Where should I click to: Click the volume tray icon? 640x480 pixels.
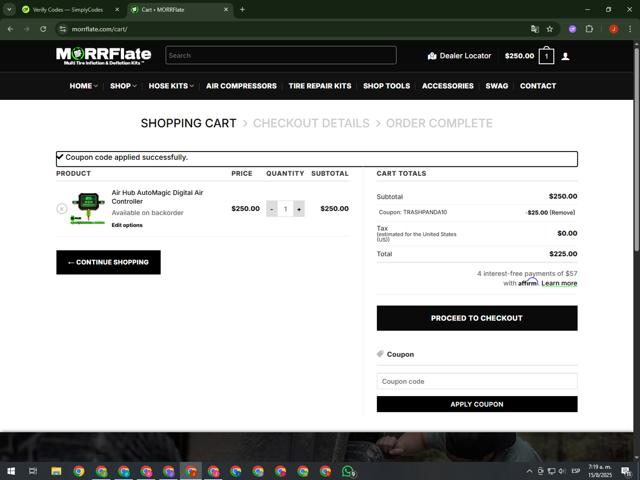[562, 471]
